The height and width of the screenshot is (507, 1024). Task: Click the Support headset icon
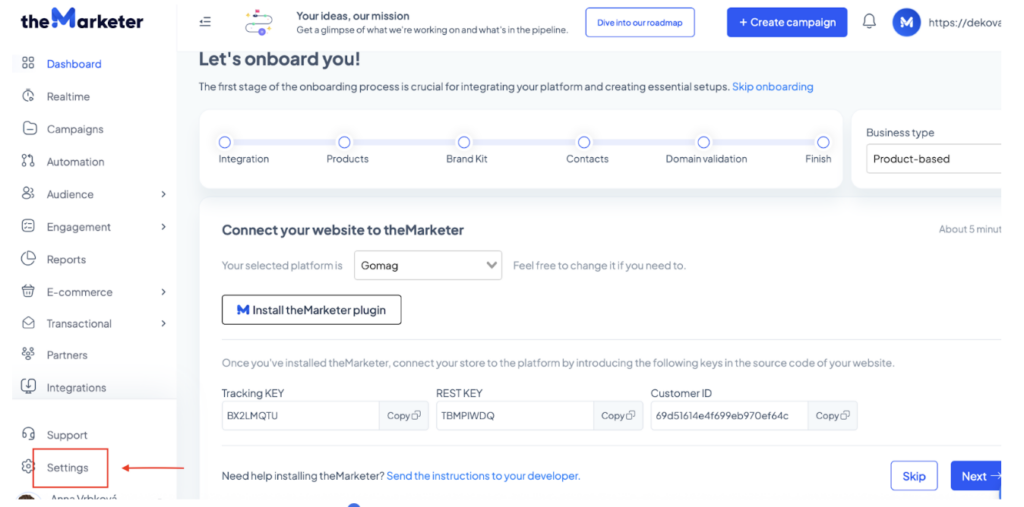point(28,435)
